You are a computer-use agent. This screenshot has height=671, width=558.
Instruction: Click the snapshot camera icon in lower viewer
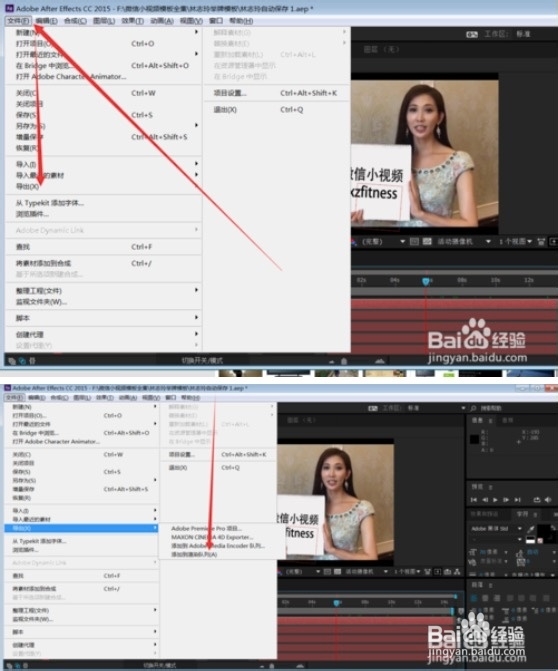[448, 572]
